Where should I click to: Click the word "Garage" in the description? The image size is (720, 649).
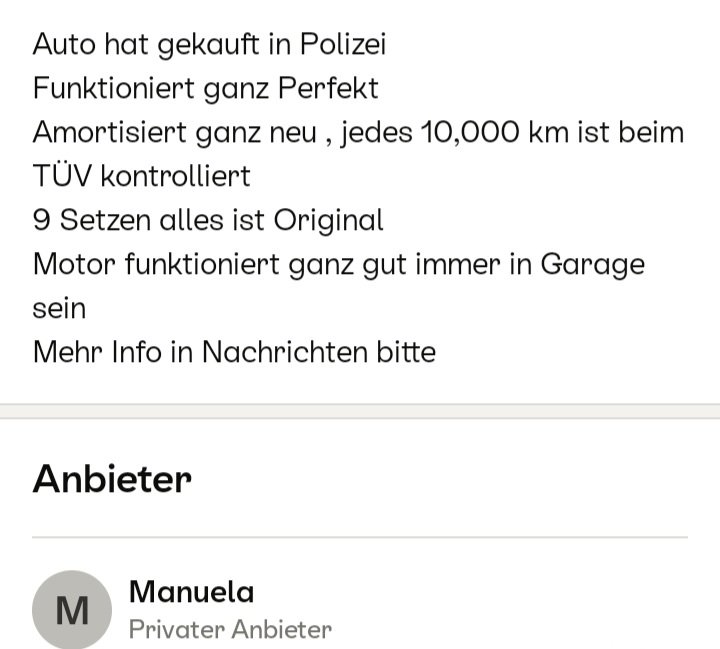(x=592, y=264)
